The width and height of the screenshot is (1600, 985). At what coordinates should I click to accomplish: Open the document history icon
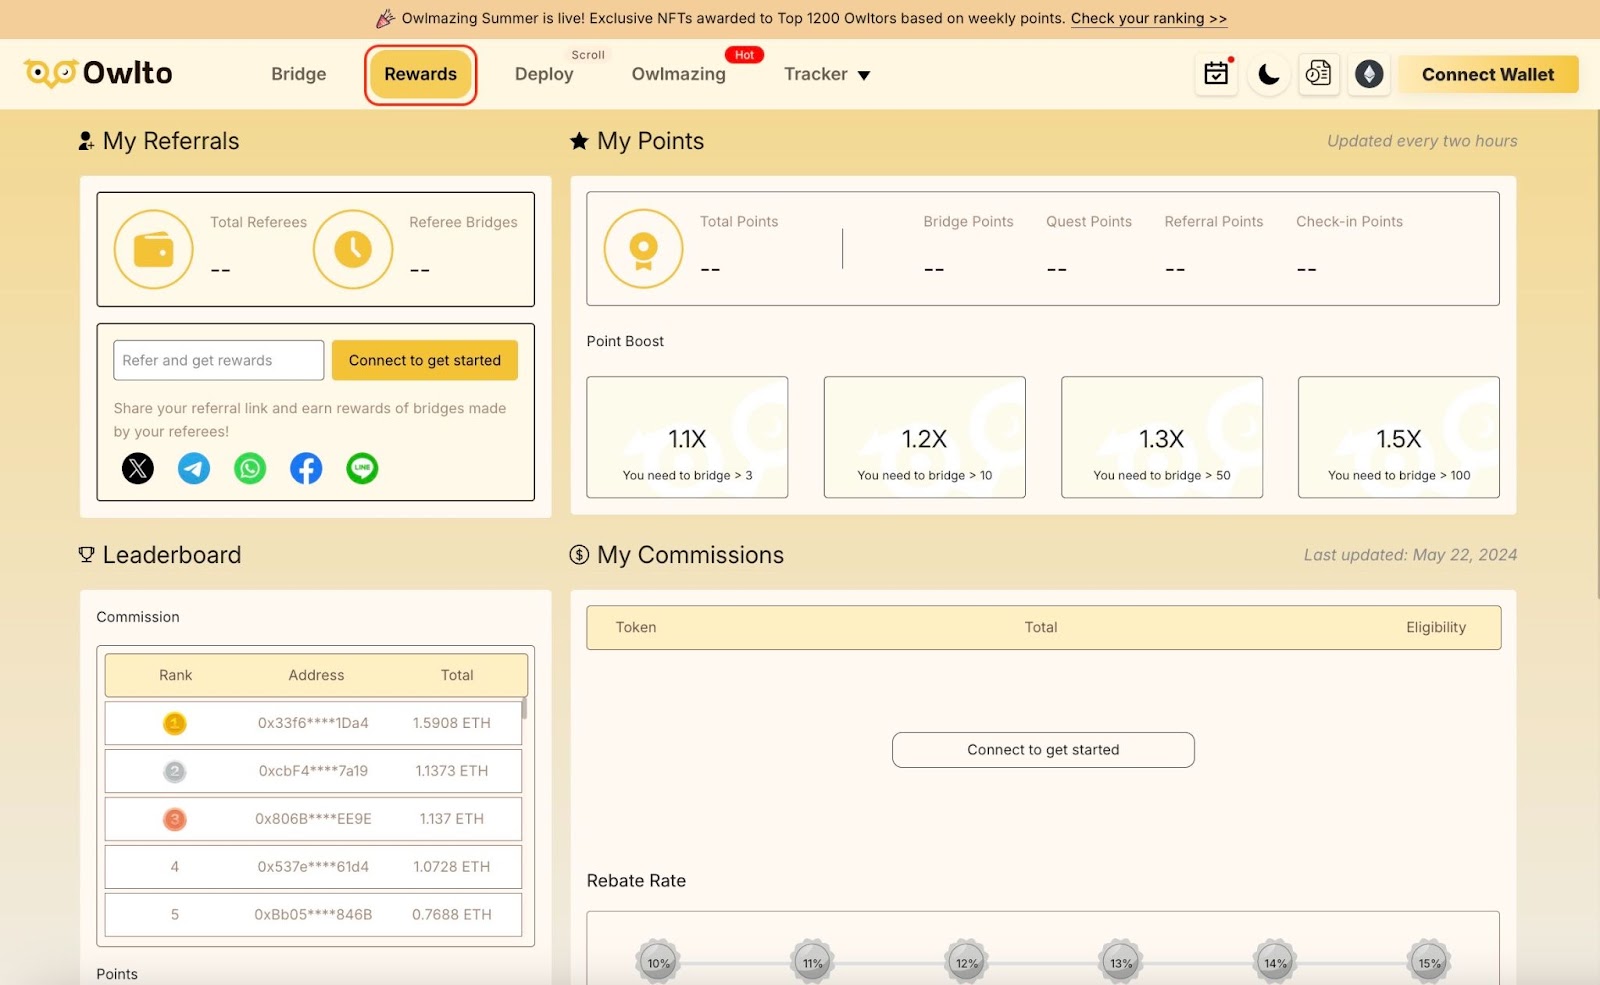click(1318, 74)
